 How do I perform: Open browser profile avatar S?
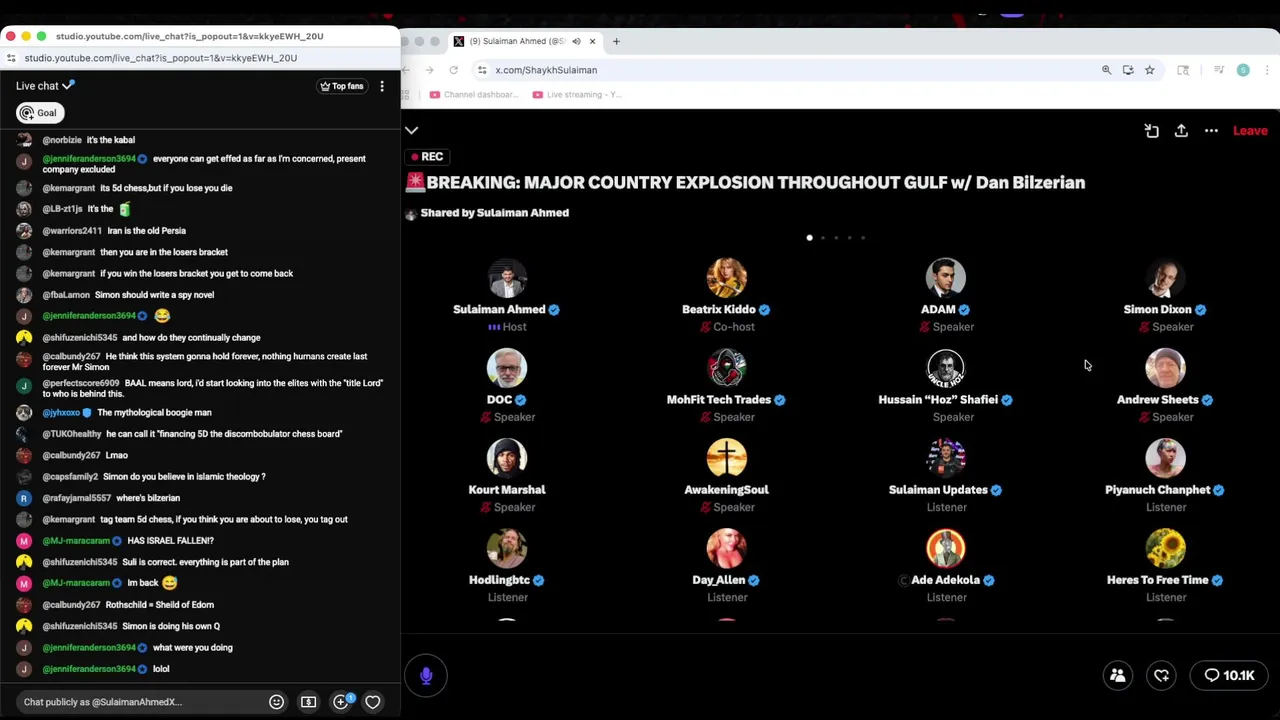[x=1243, y=70]
